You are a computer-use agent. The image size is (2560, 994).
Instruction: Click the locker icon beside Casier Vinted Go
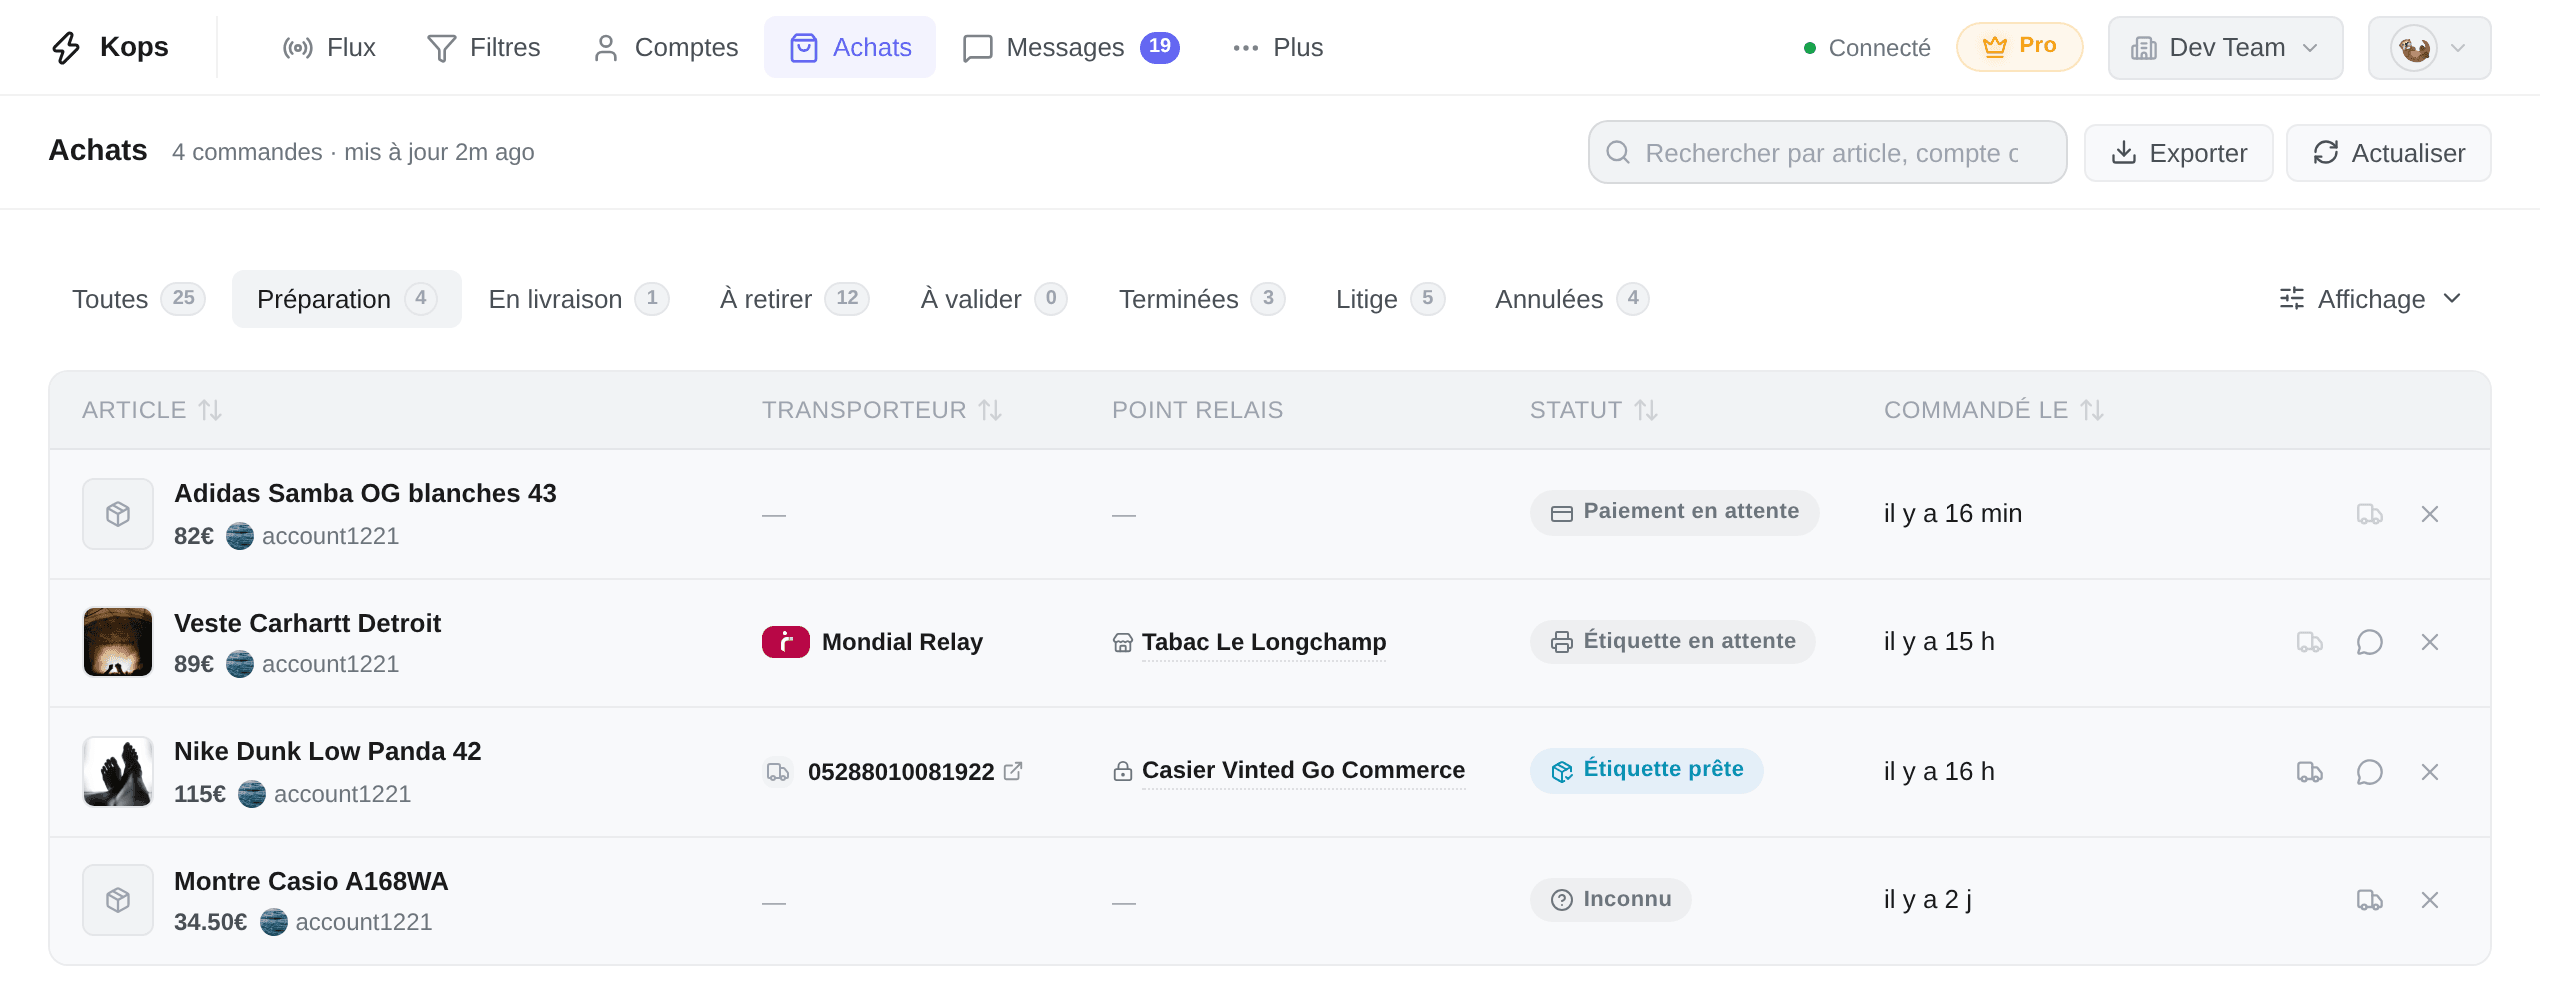pyautogui.click(x=1123, y=771)
